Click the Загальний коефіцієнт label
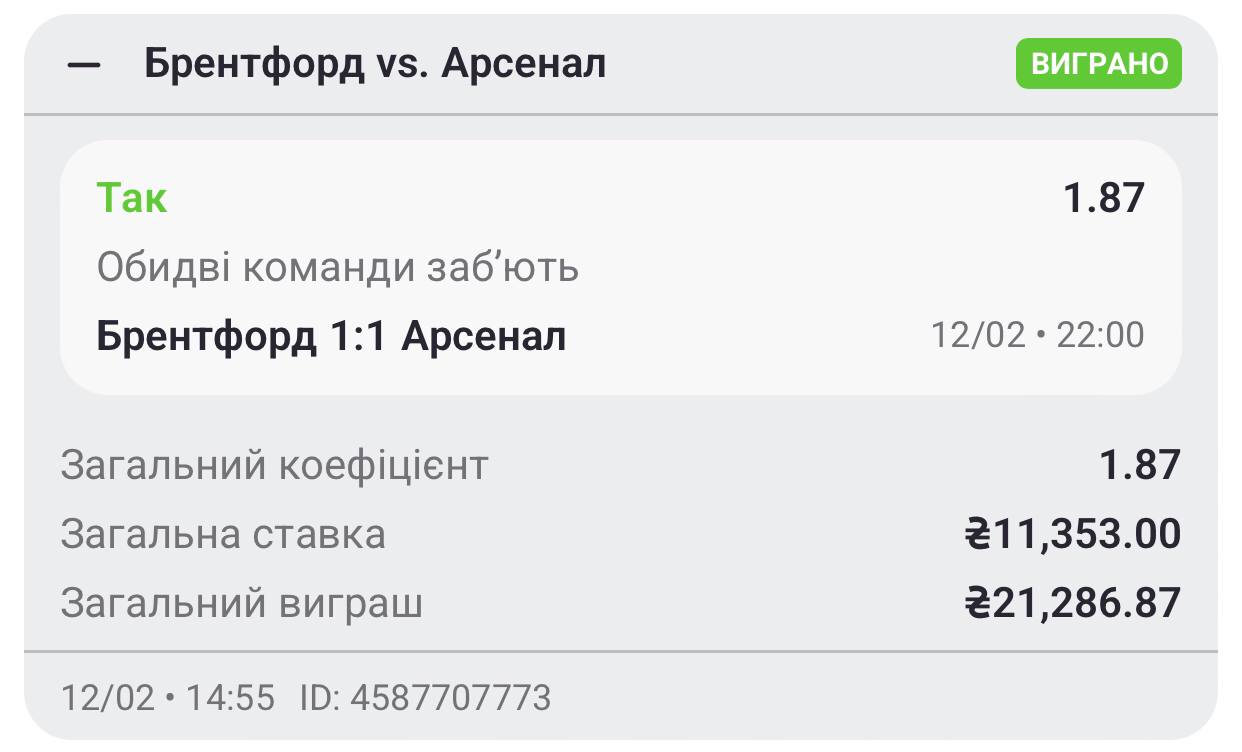 pyautogui.click(x=274, y=465)
